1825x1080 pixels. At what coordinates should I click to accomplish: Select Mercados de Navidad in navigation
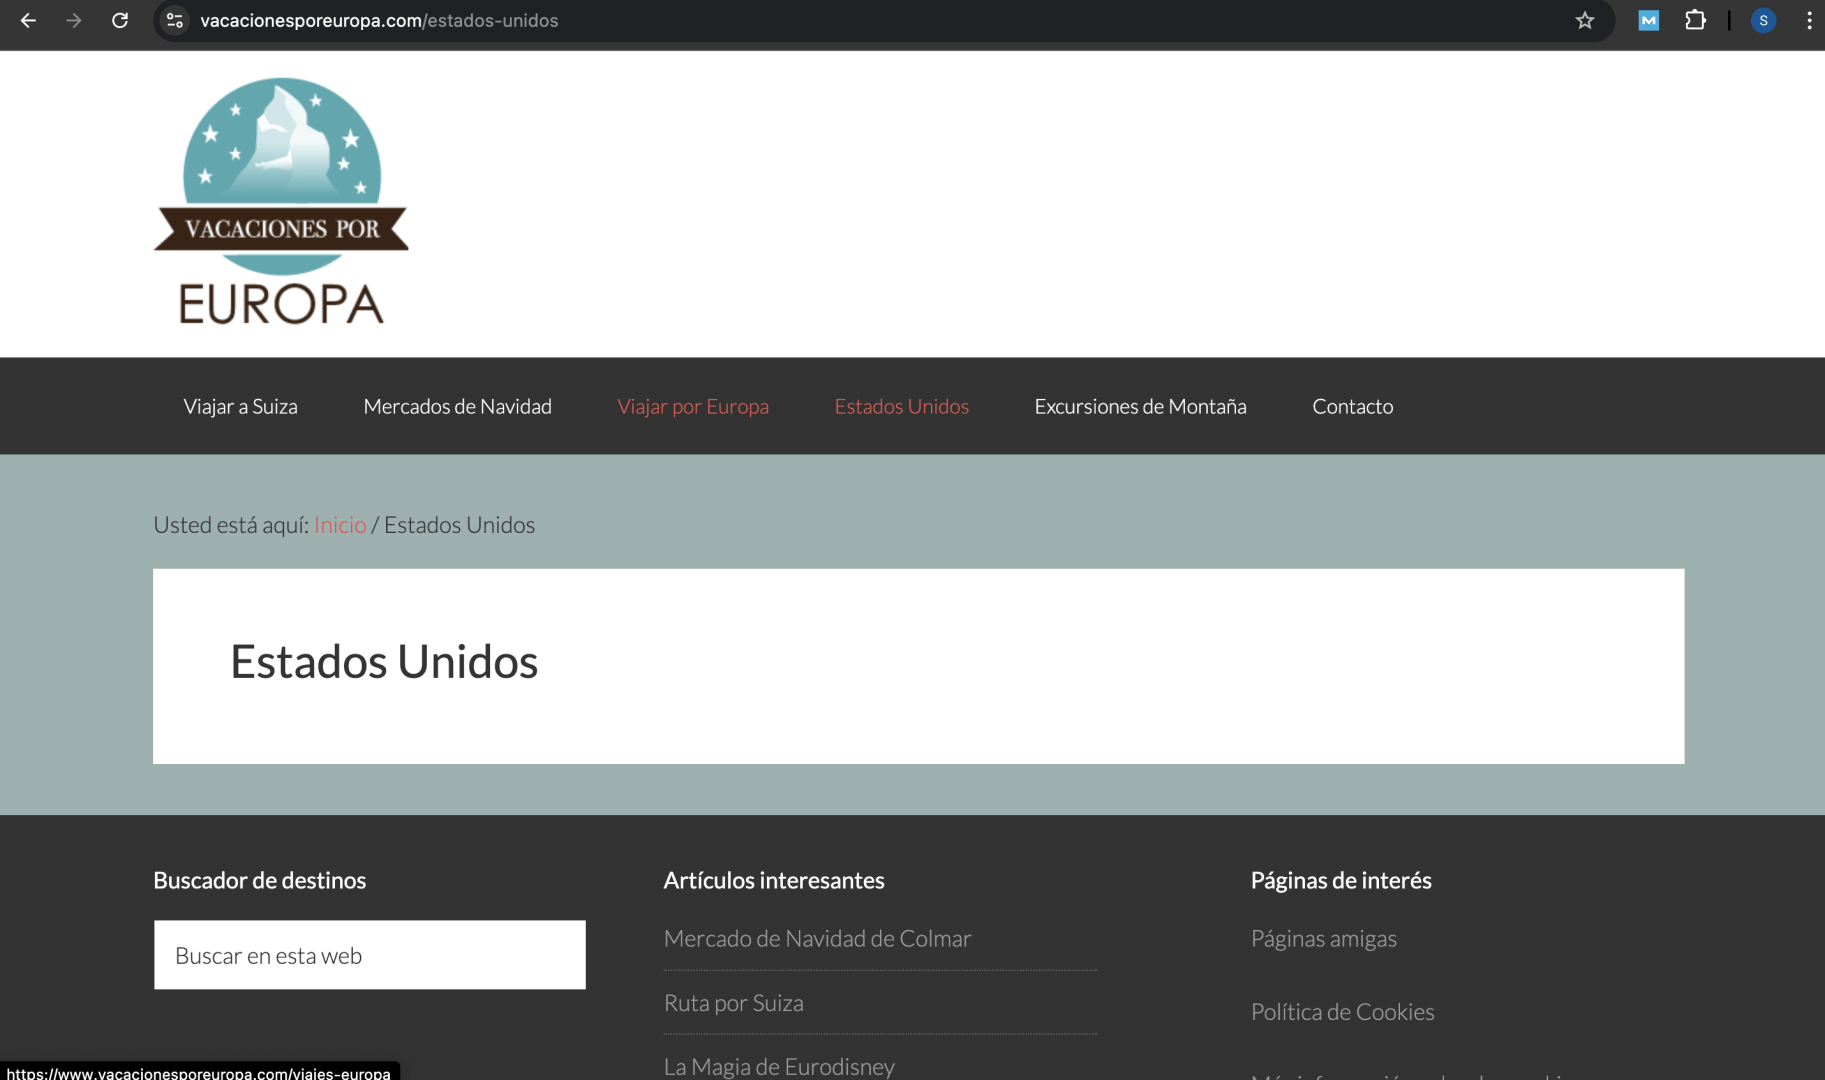(x=457, y=406)
